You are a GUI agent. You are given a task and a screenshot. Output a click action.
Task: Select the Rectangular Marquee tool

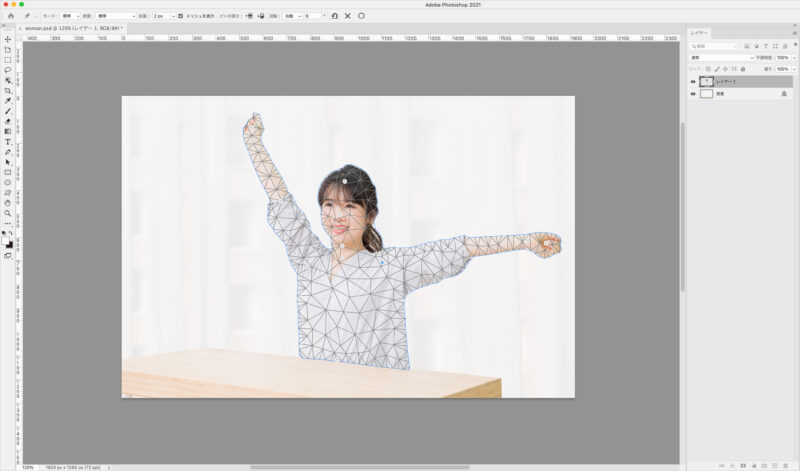pos(8,60)
